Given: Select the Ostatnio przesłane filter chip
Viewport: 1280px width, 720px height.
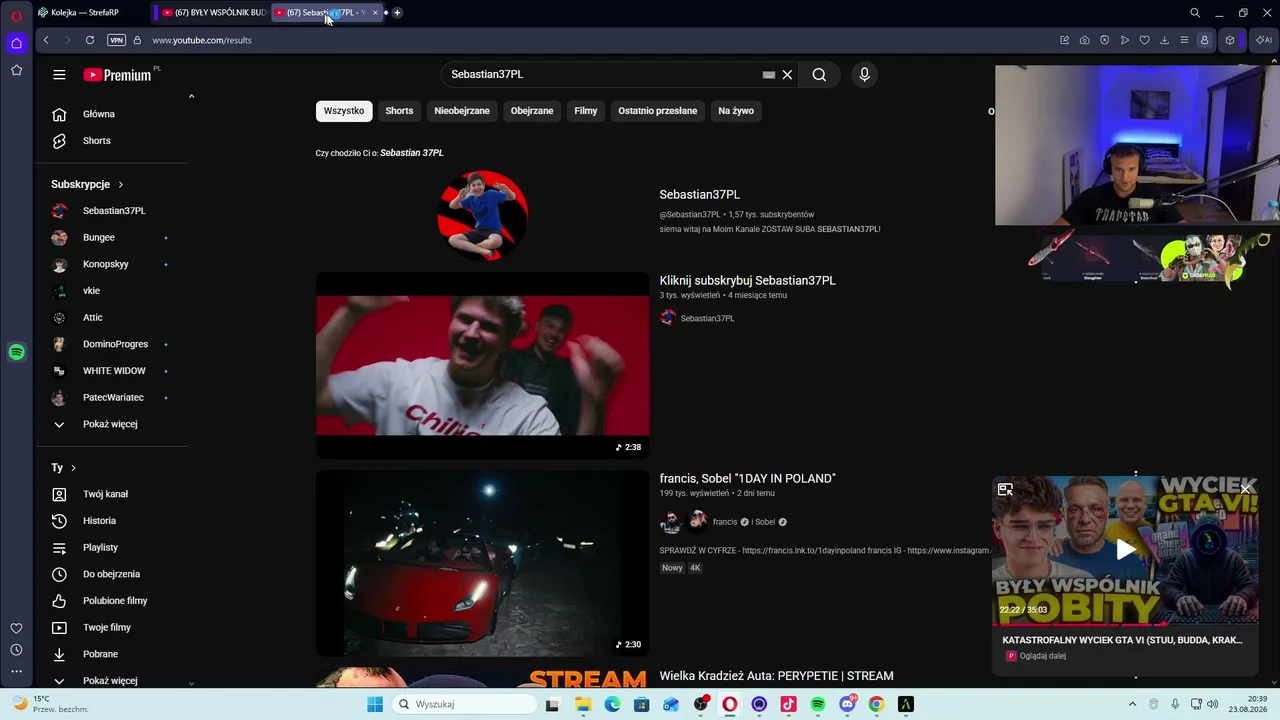Looking at the screenshot, I should [658, 111].
